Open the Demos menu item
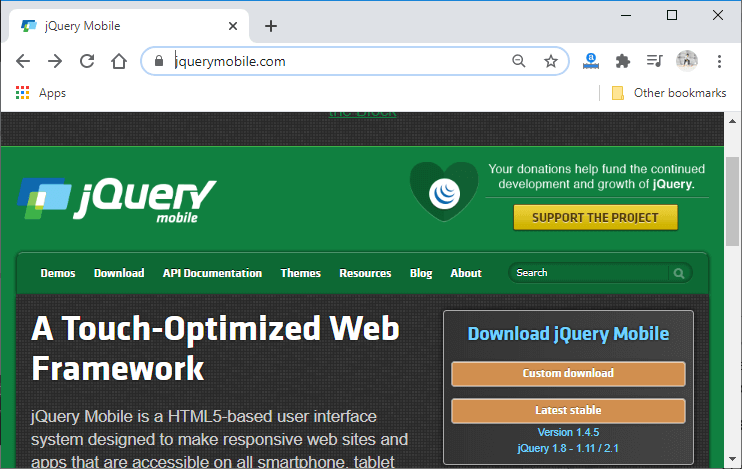 coord(58,273)
